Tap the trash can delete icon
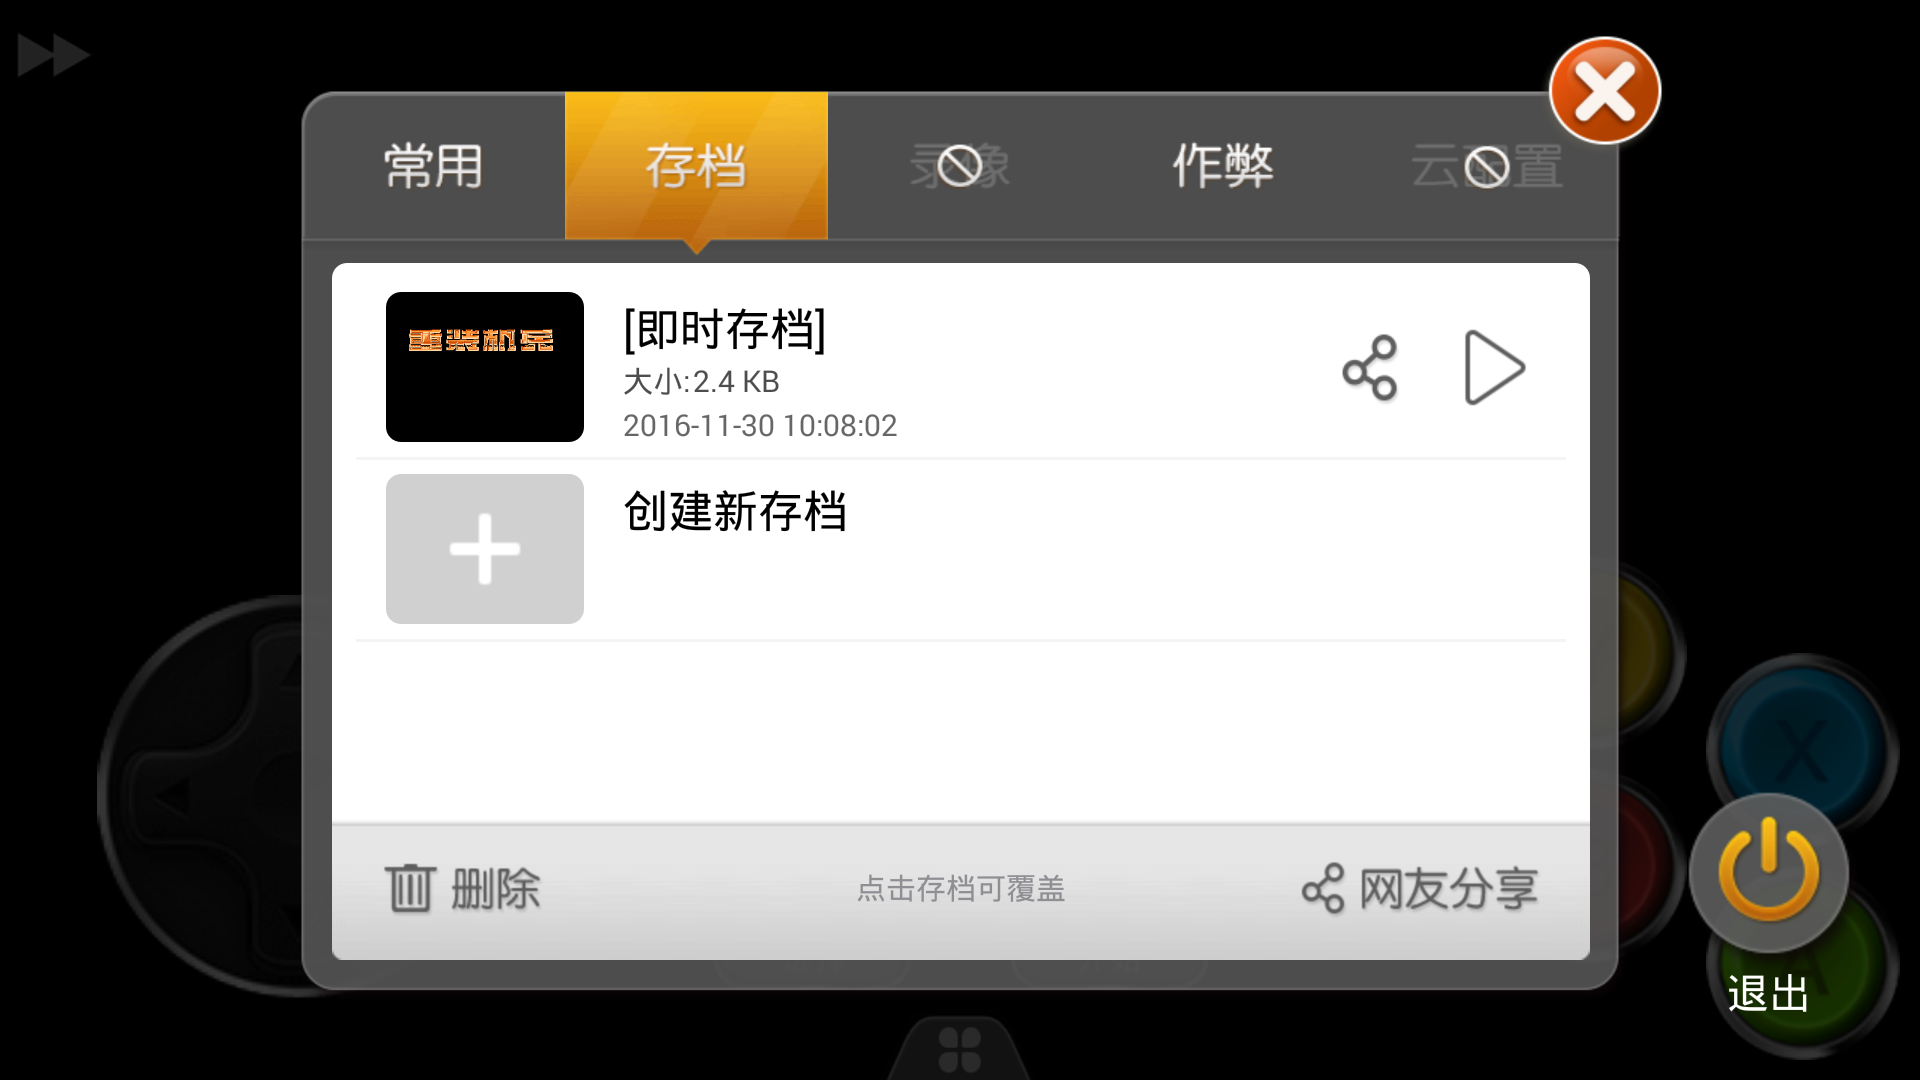The width and height of the screenshot is (1920, 1080). (410, 888)
